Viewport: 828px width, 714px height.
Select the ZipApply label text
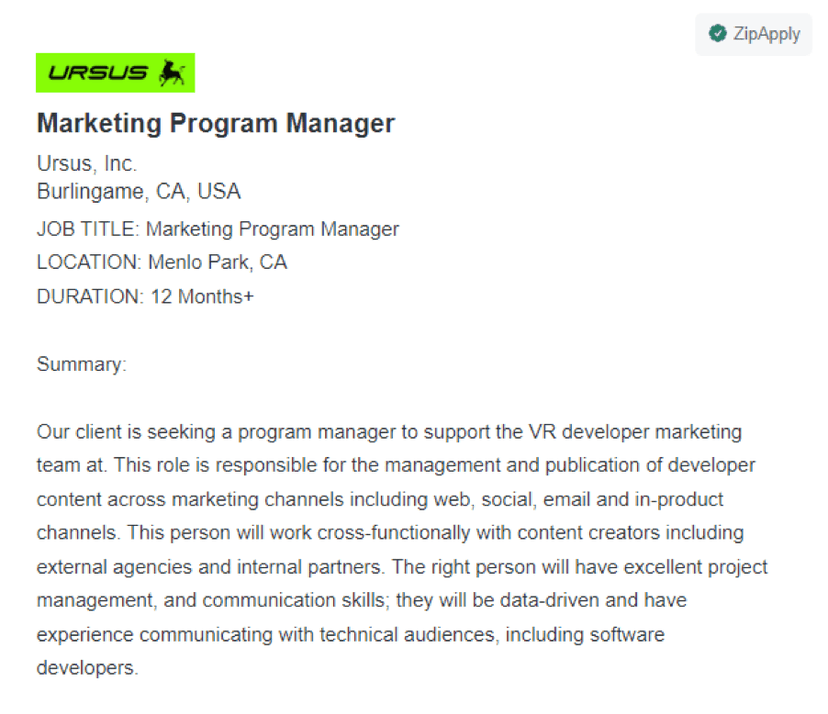[x=765, y=33]
